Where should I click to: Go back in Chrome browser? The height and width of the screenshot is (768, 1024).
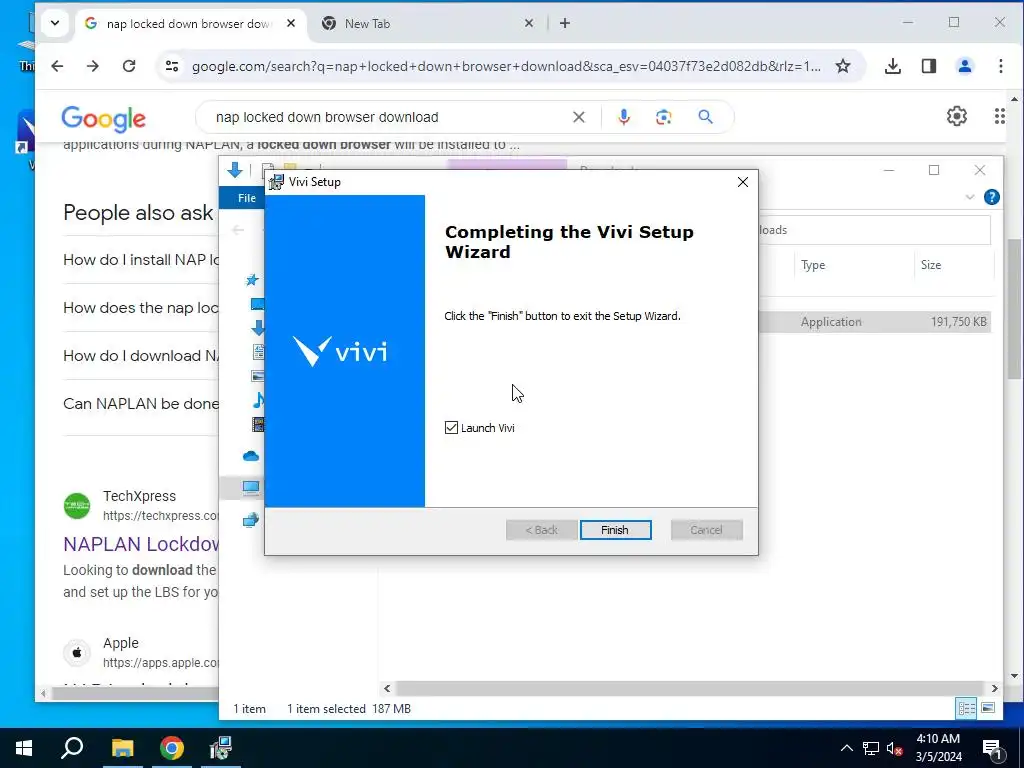tap(57, 66)
